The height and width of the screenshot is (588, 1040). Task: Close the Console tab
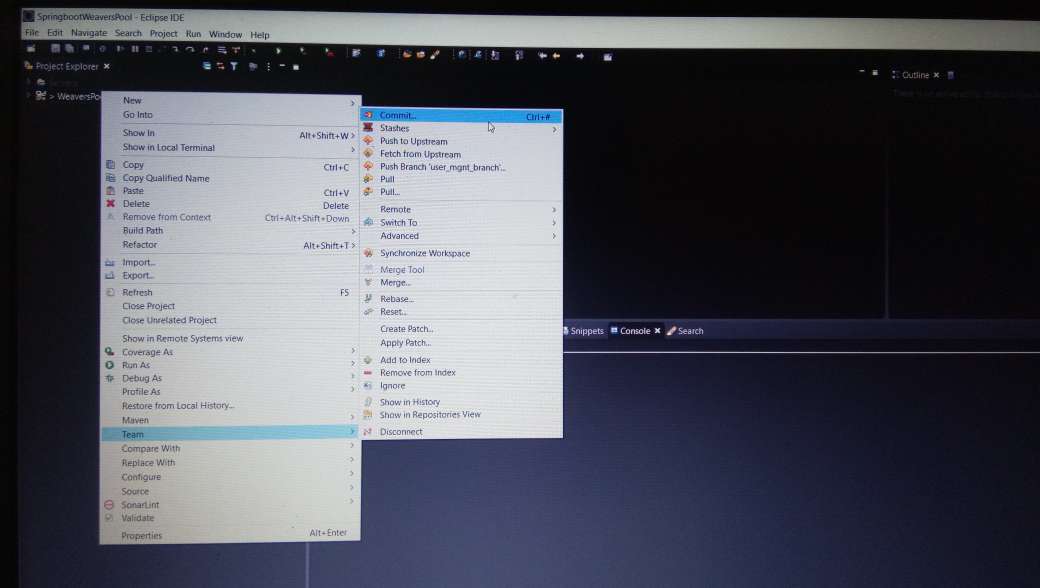(x=657, y=331)
